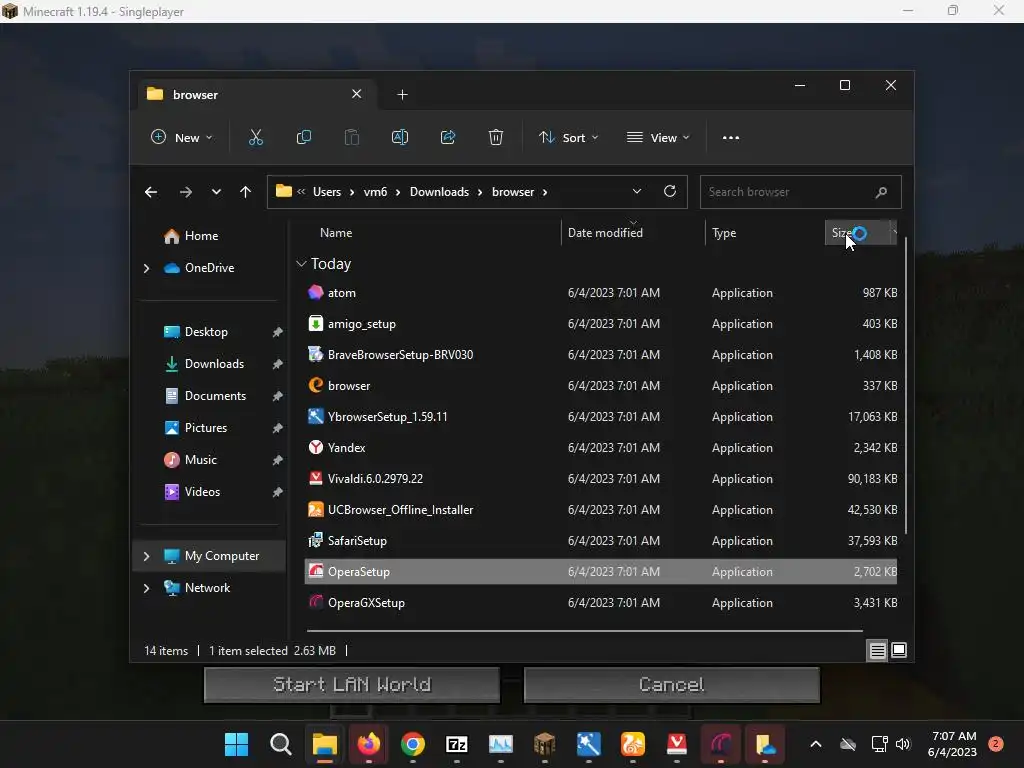Switch to large thumbnails view icon
Viewport: 1024px width, 768px height.
899,650
